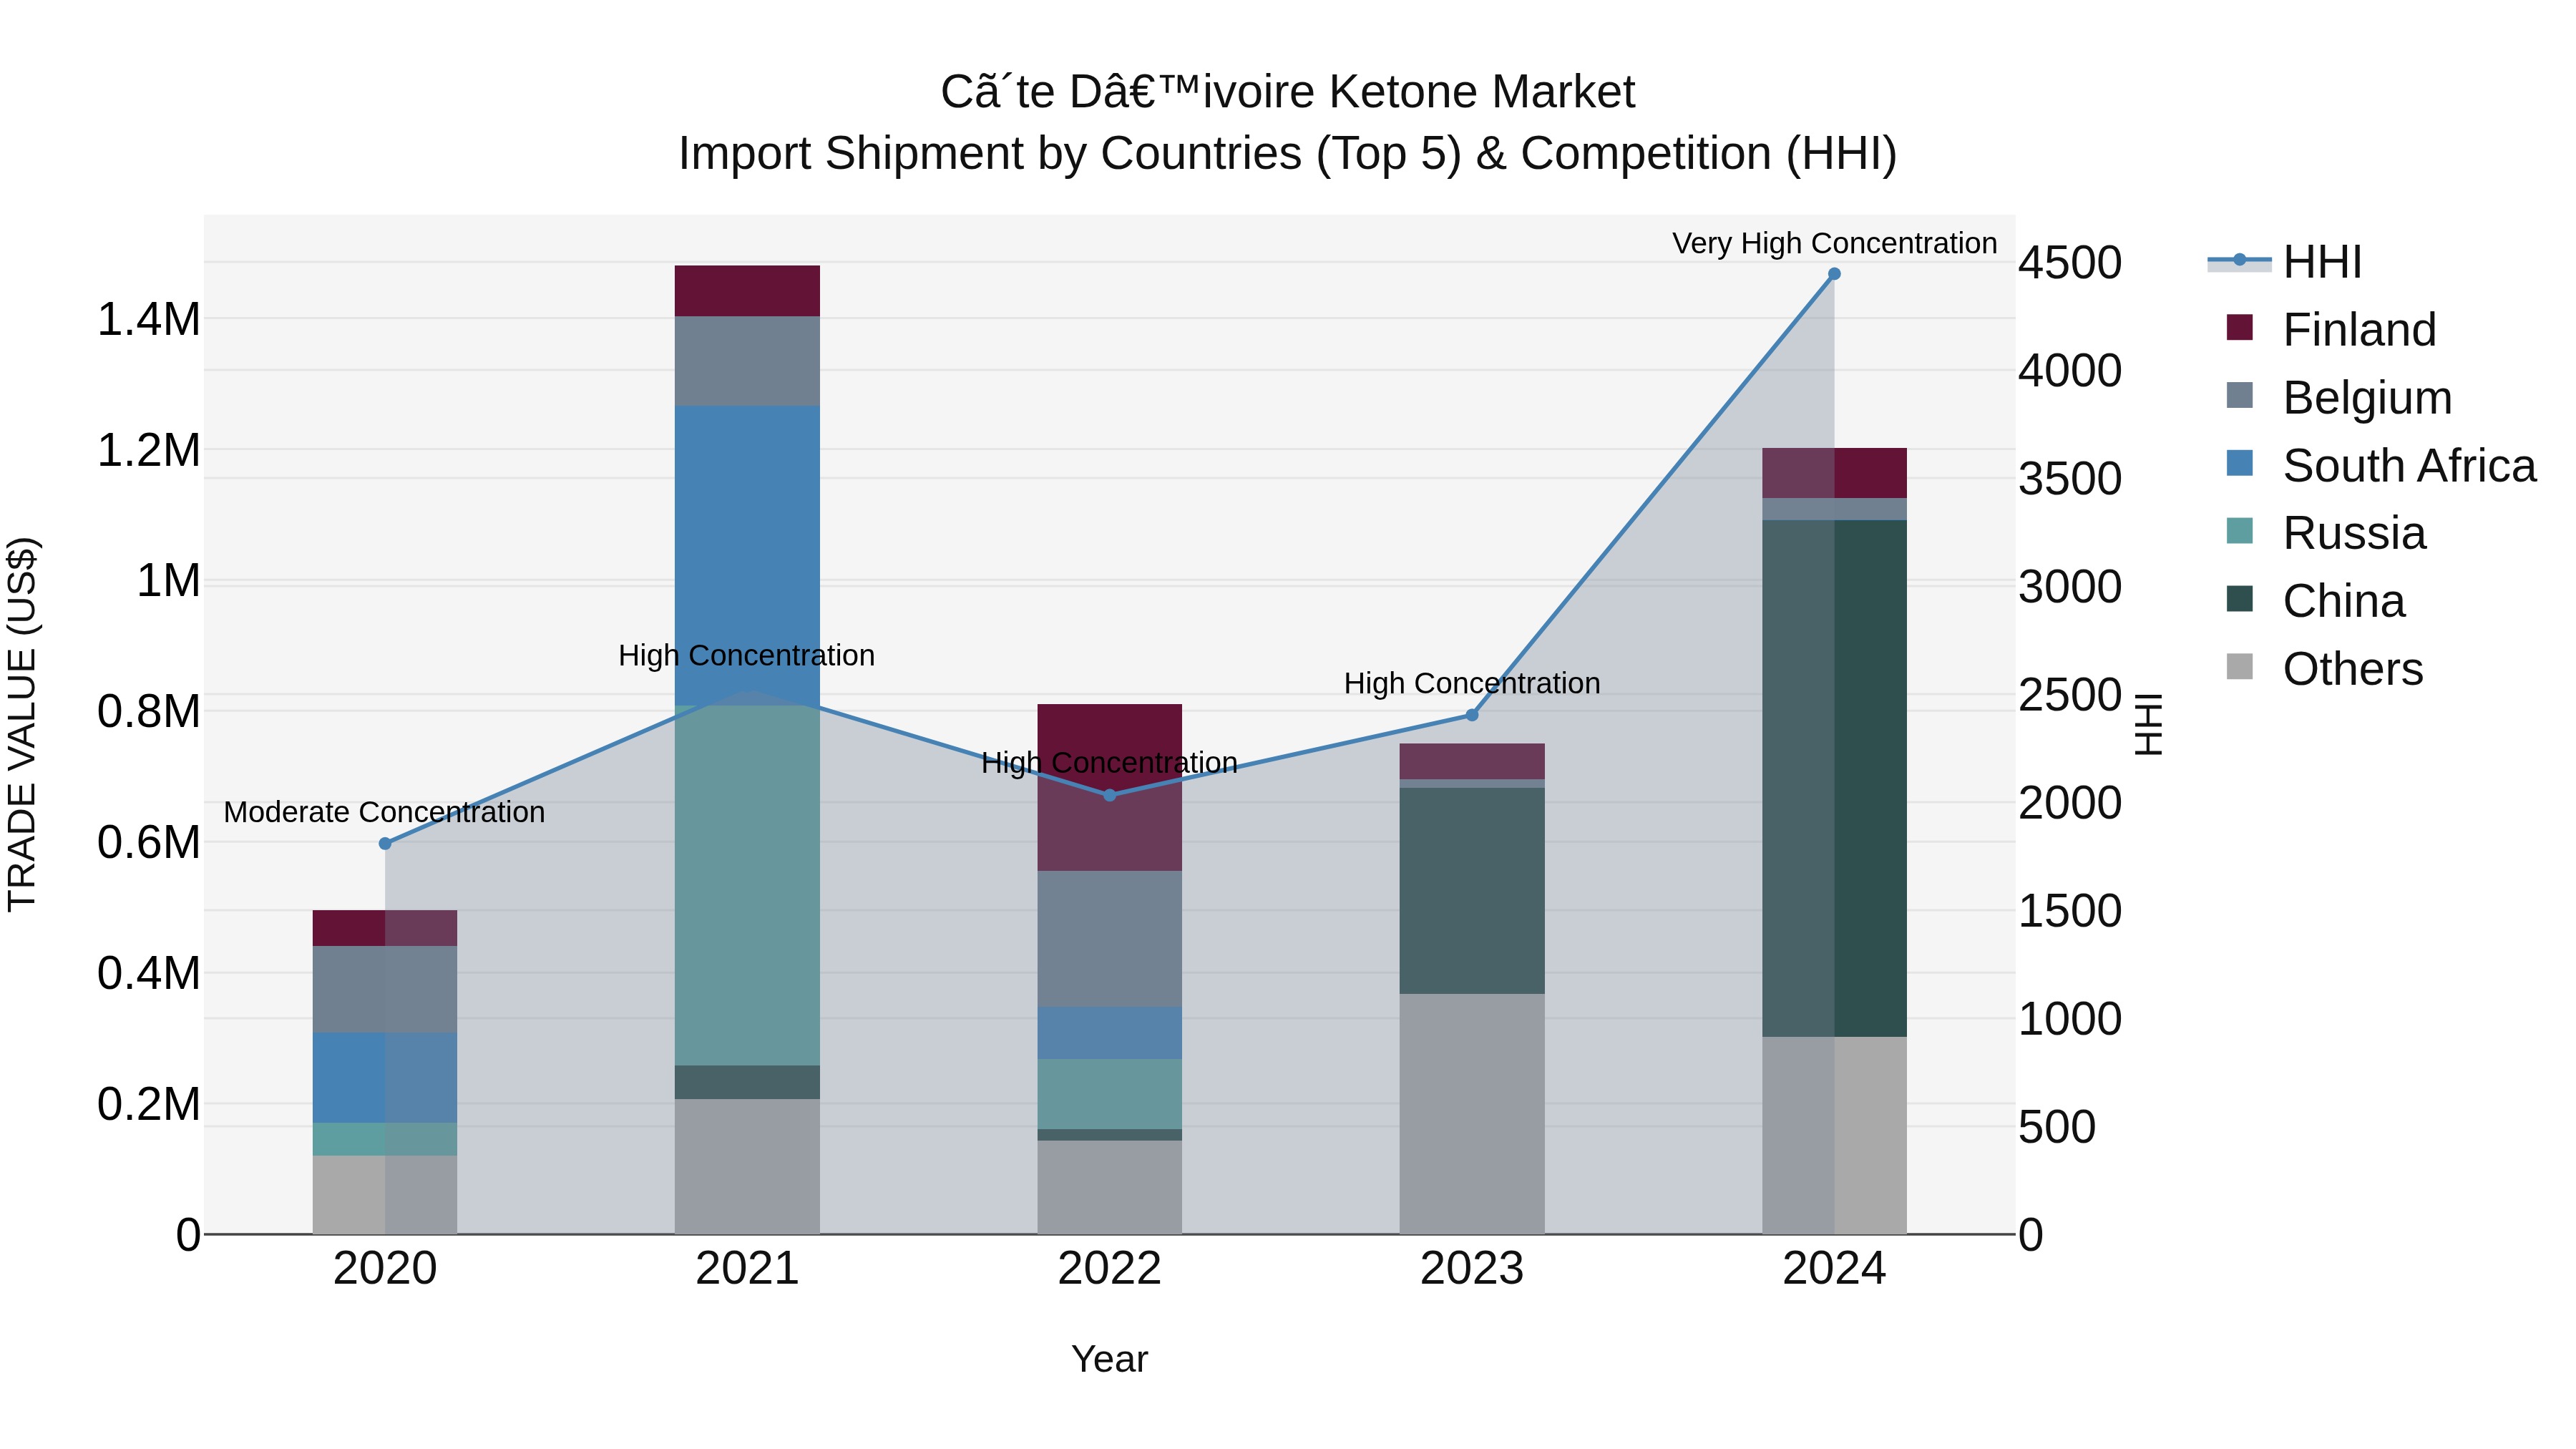This screenshot has height=1449, width=2576.
Task: Click the 'Import Shipment by Countries' subtitle
Action: pos(1288,154)
